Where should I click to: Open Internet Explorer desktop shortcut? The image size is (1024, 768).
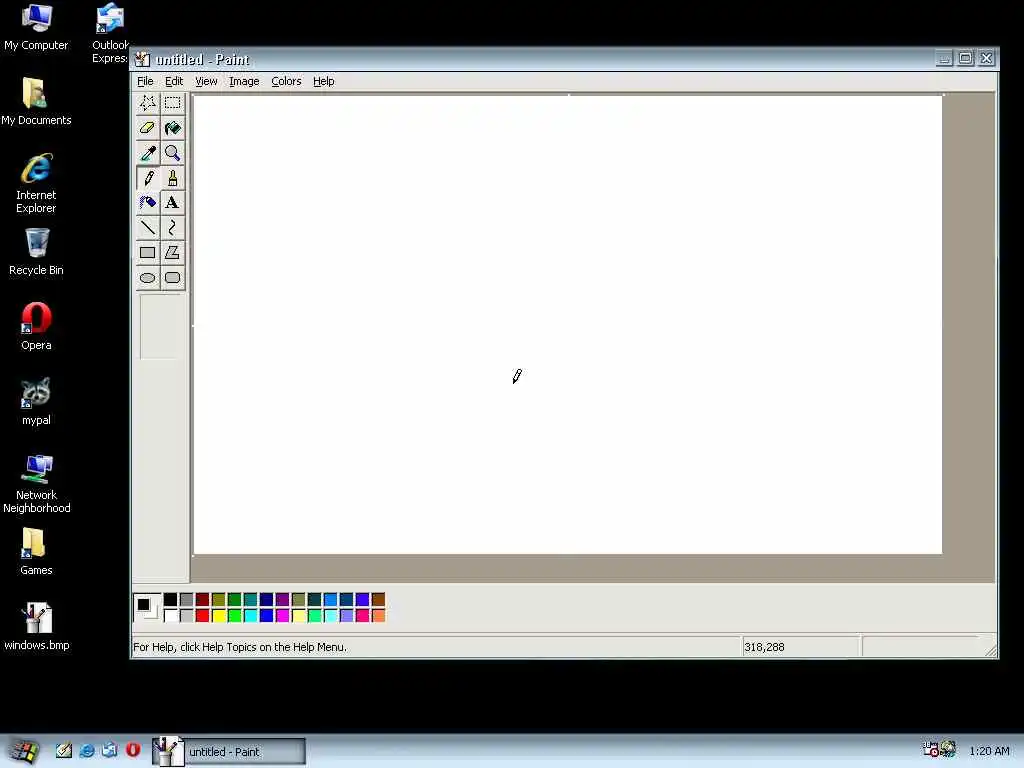36,184
